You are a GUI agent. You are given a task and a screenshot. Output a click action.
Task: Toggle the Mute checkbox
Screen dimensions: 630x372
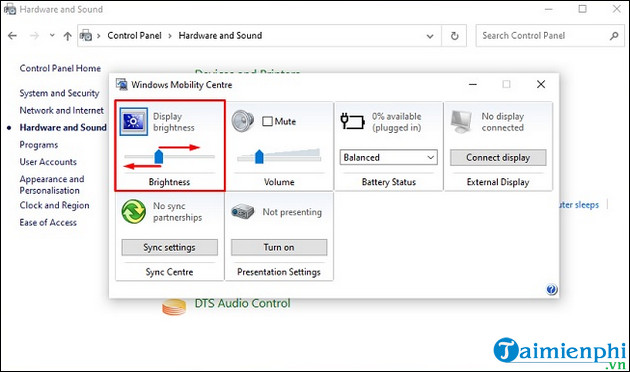pyautogui.click(x=267, y=121)
